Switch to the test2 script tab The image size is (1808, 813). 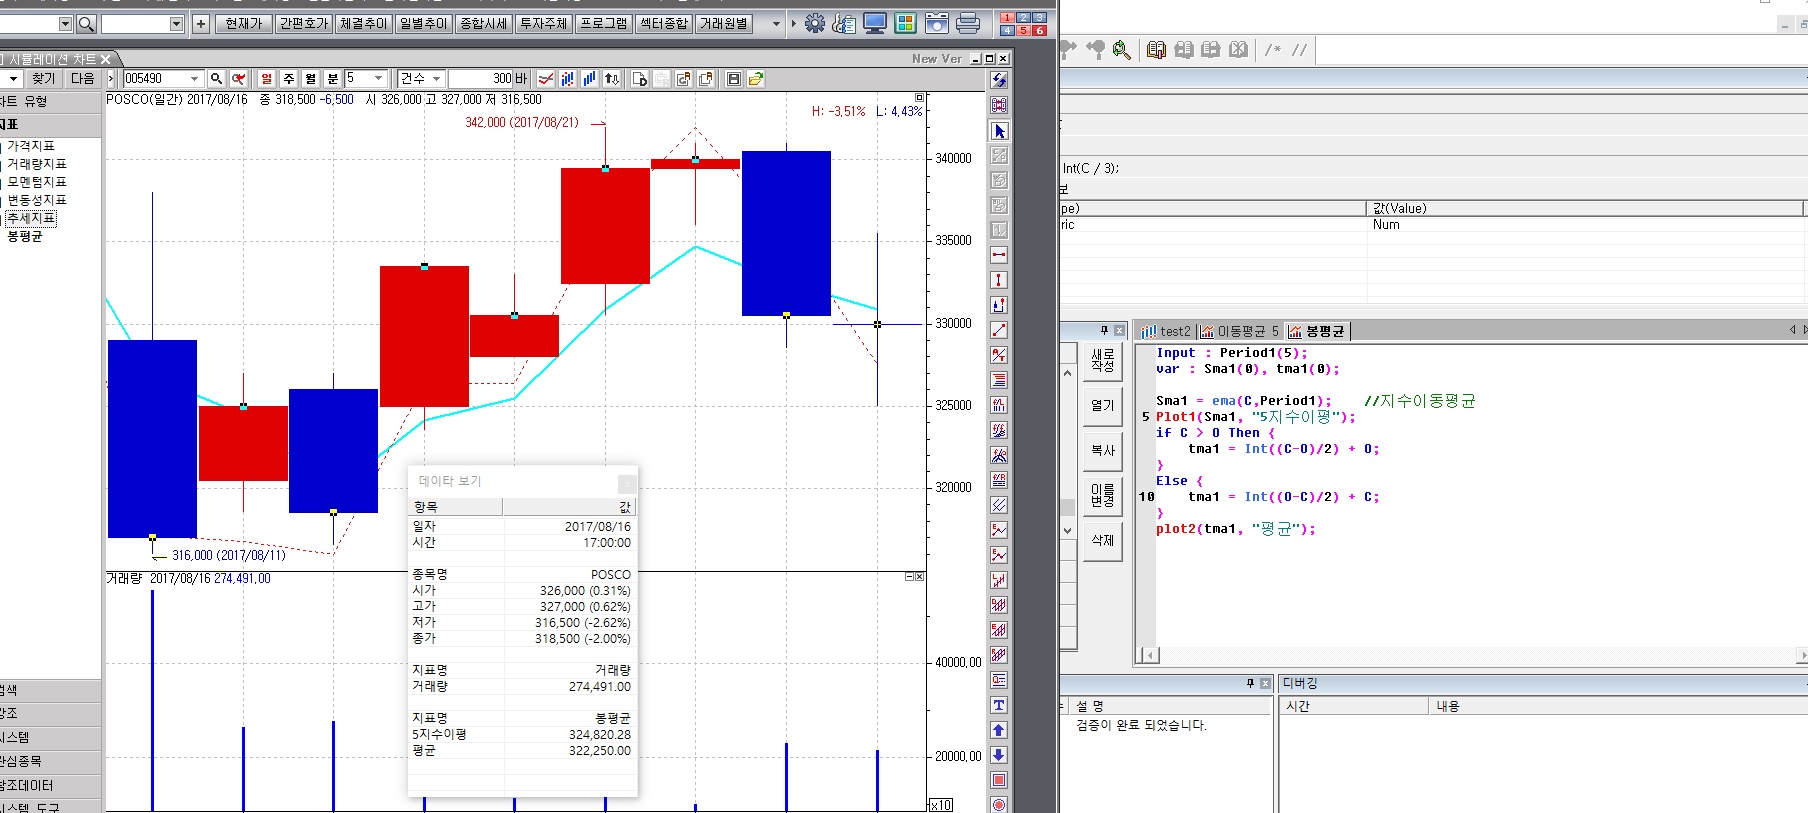[1166, 331]
